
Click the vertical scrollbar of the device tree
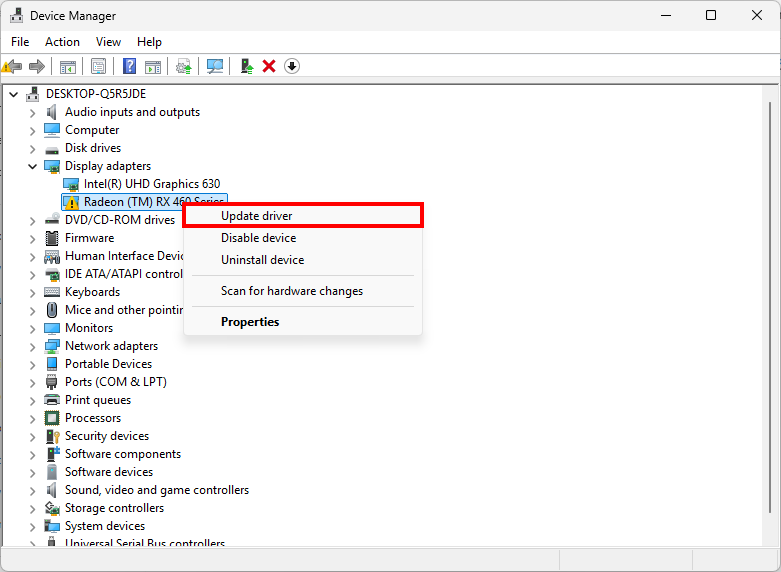[770, 300]
